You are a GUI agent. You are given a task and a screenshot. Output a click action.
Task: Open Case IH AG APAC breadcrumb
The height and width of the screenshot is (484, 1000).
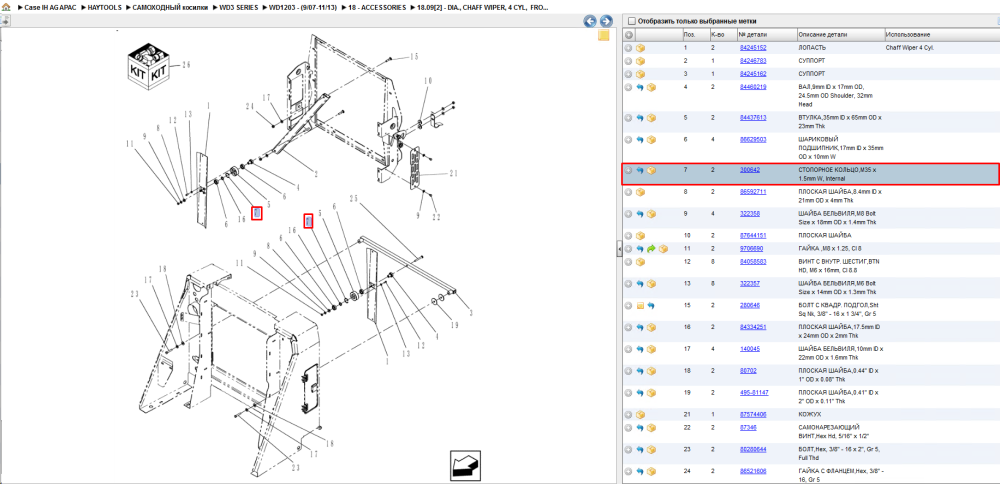click(x=49, y=7)
